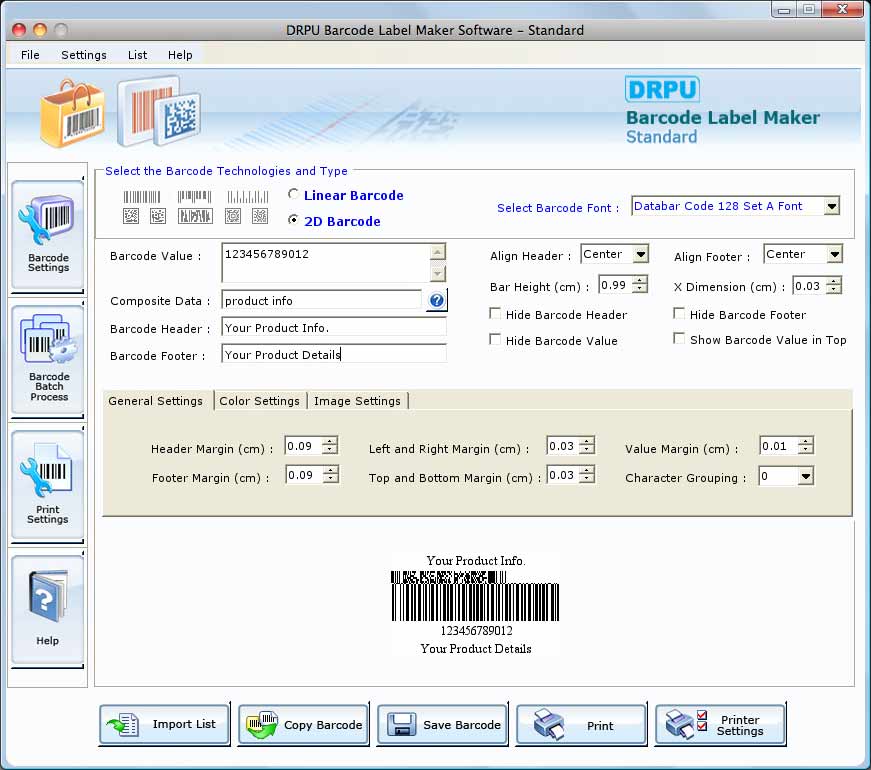Switch to Color Settings tab
The image size is (871, 770).
(259, 401)
